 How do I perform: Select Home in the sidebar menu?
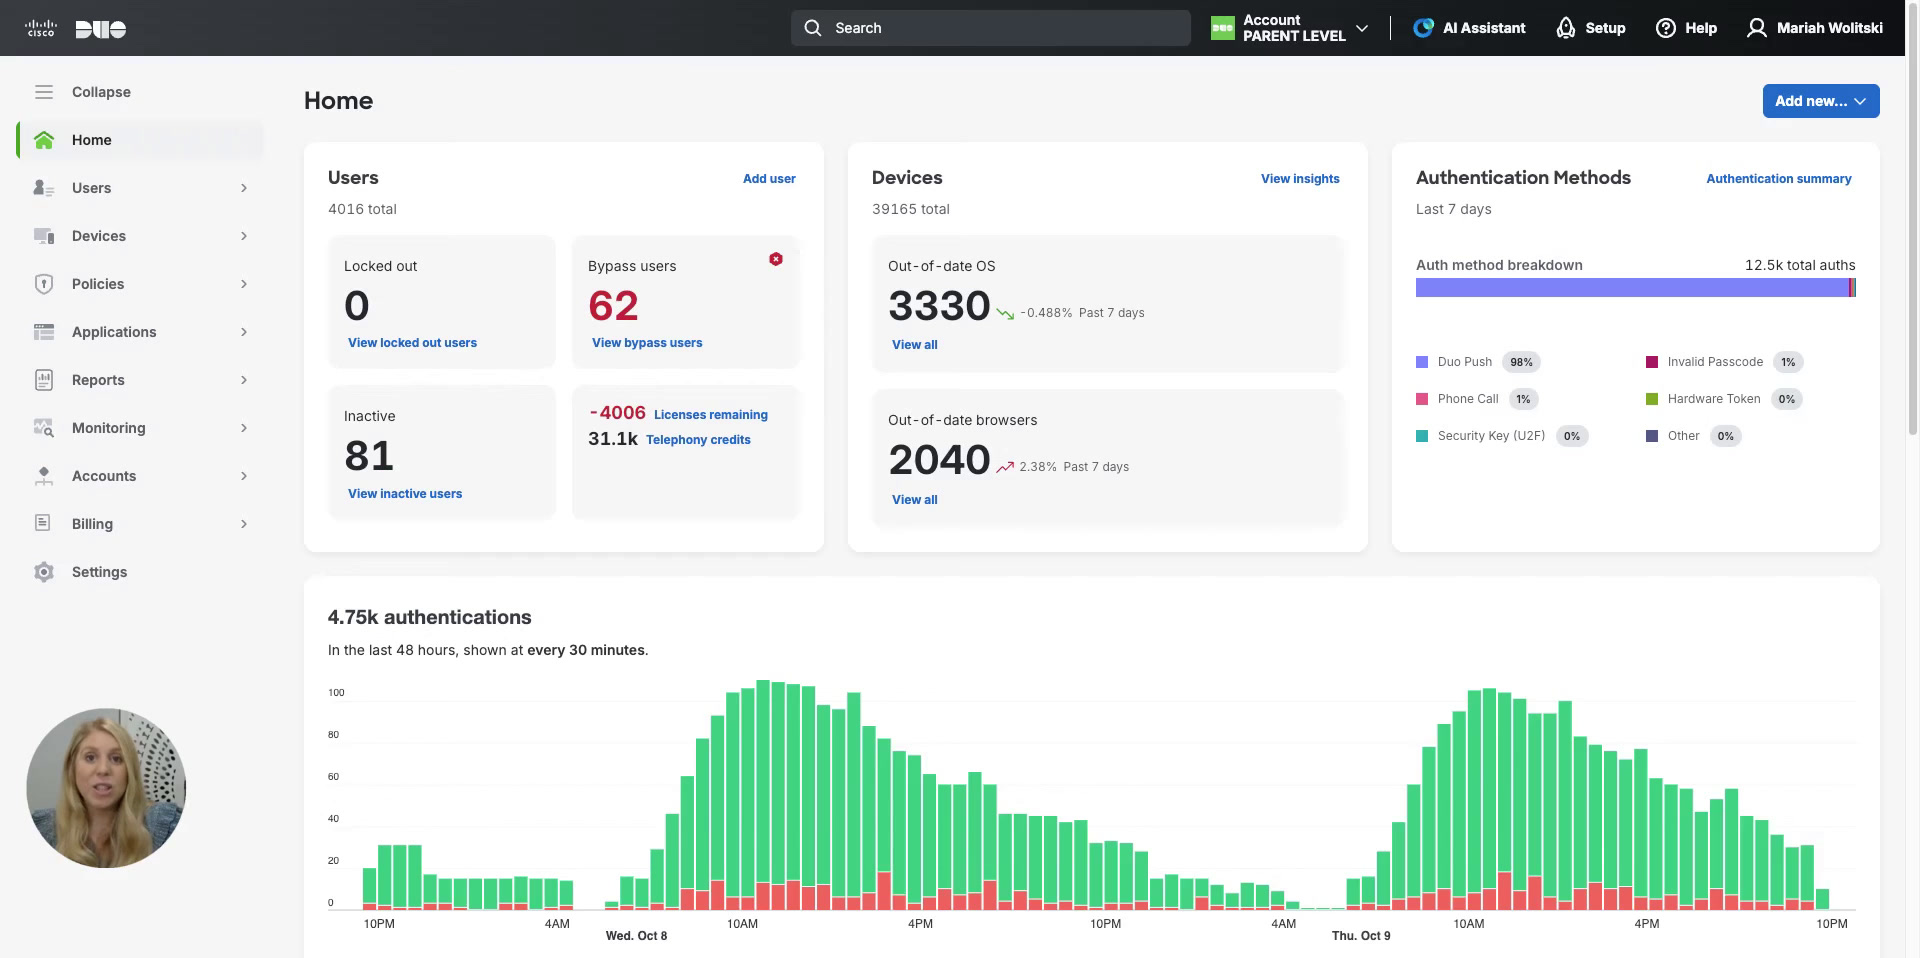coord(140,140)
